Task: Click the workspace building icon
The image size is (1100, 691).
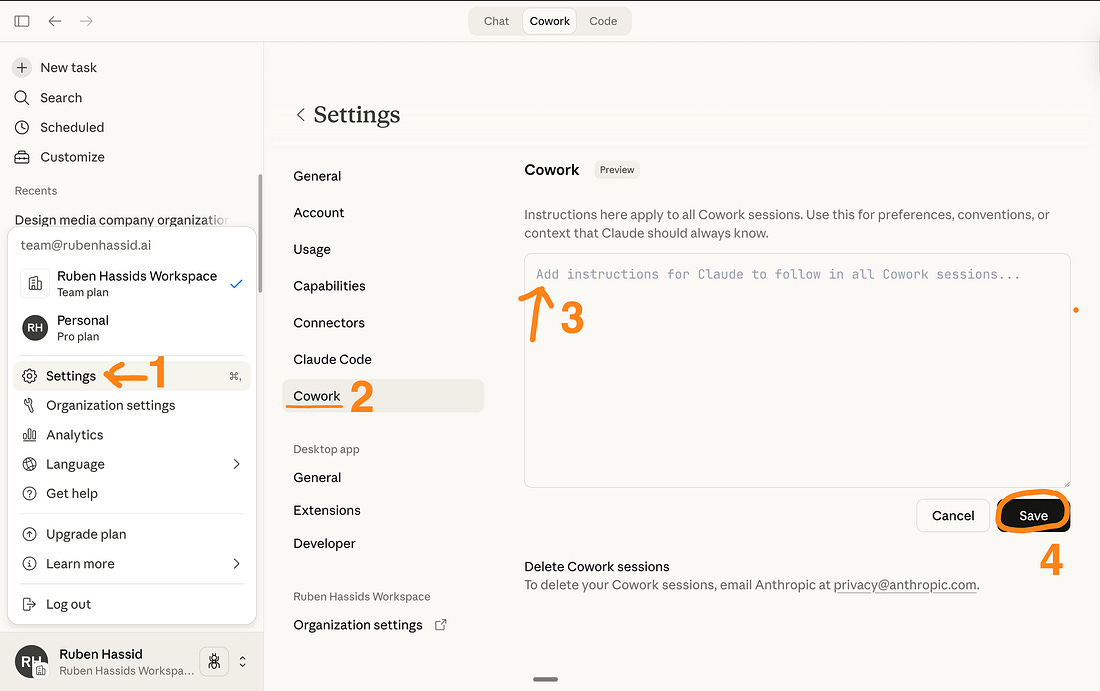Action: point(34,283)
